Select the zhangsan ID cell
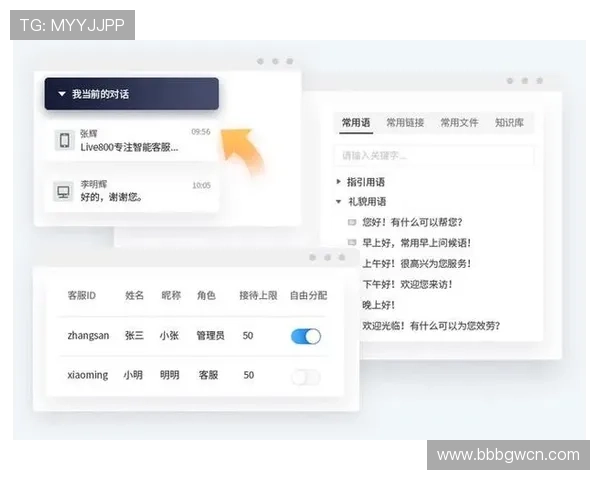The width and height of the screenshot is (600, 480). pos(88,336)
